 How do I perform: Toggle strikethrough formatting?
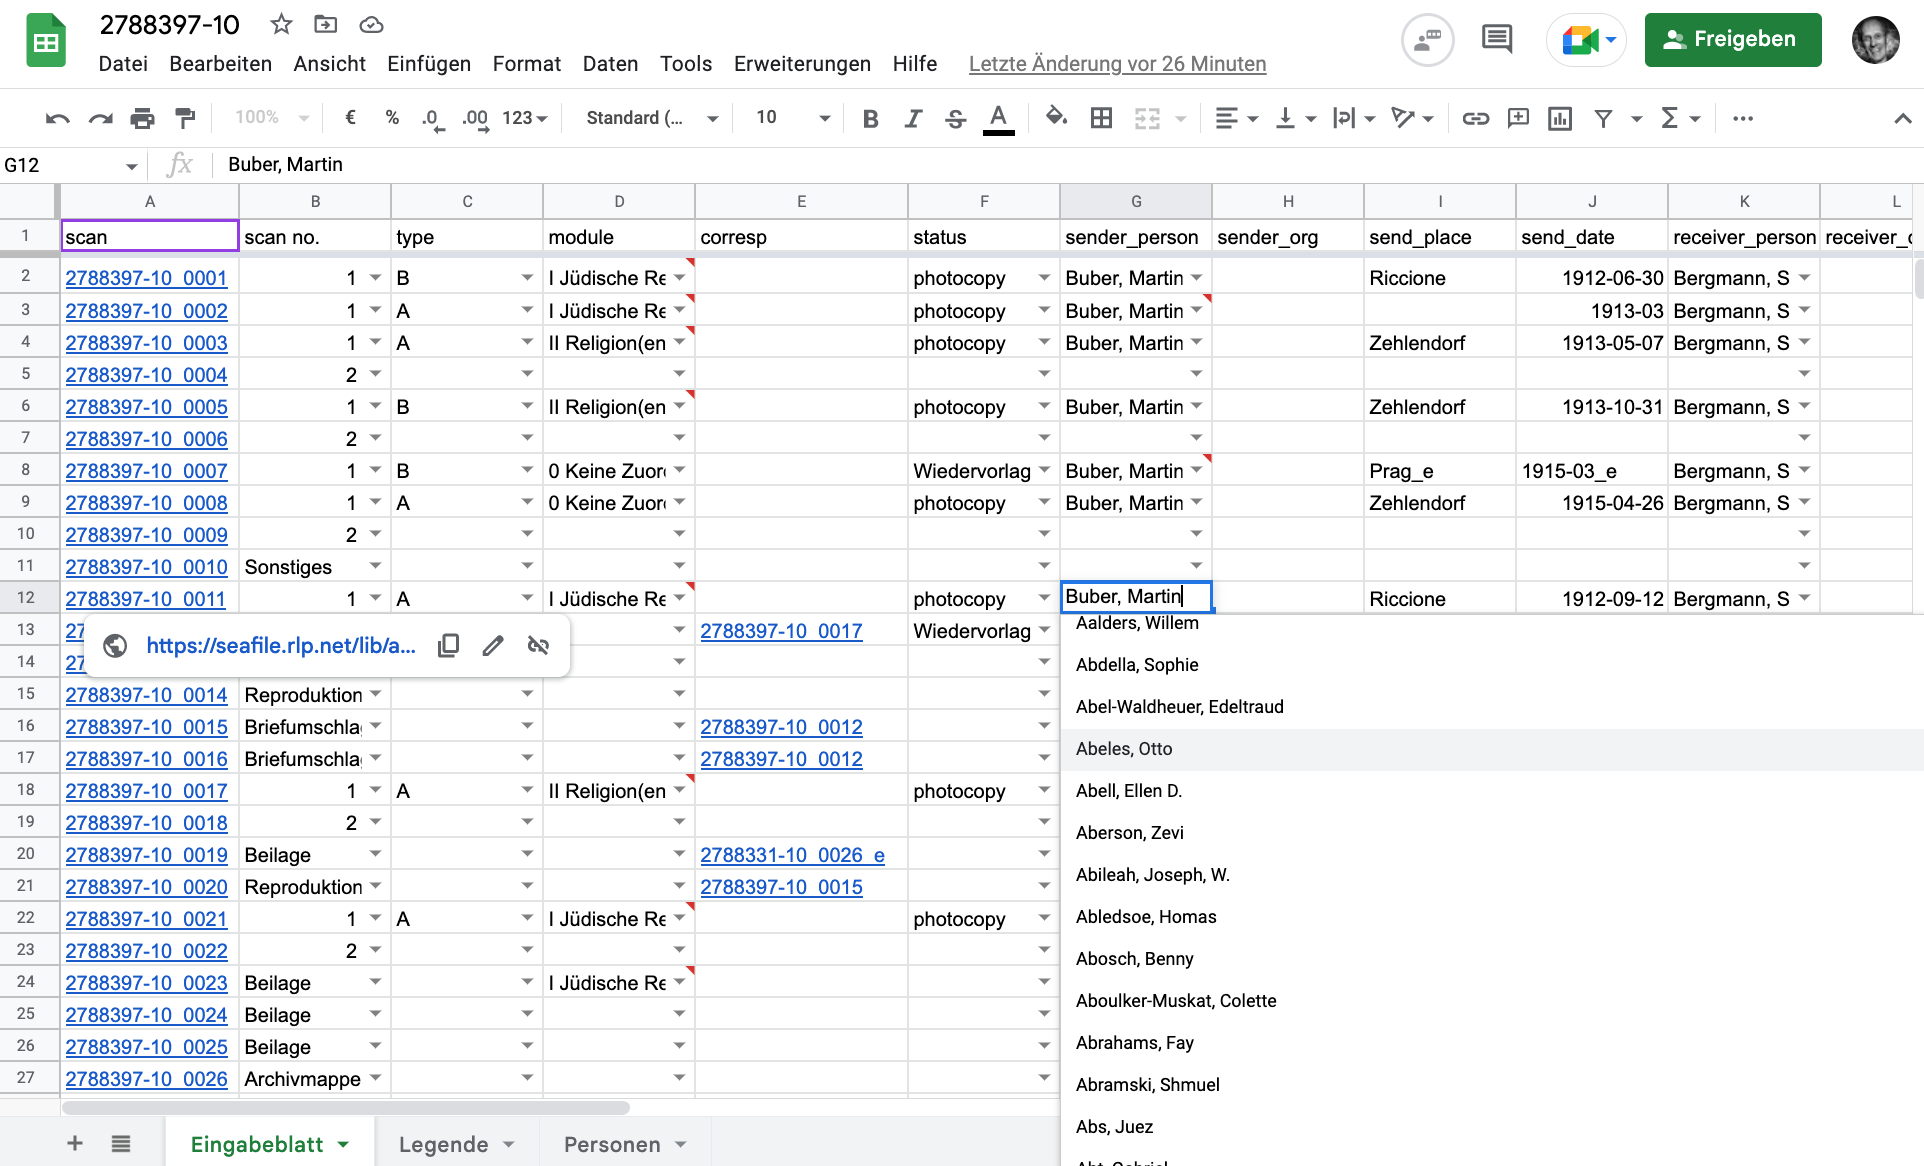(955, 119)
